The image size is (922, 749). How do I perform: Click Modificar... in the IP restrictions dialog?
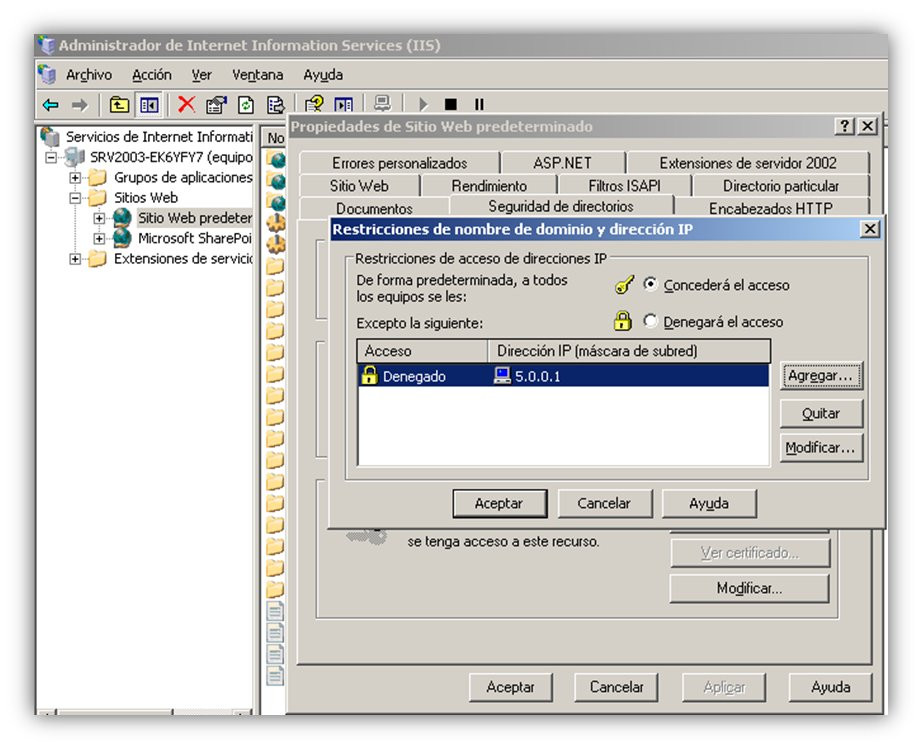point(821,447)
